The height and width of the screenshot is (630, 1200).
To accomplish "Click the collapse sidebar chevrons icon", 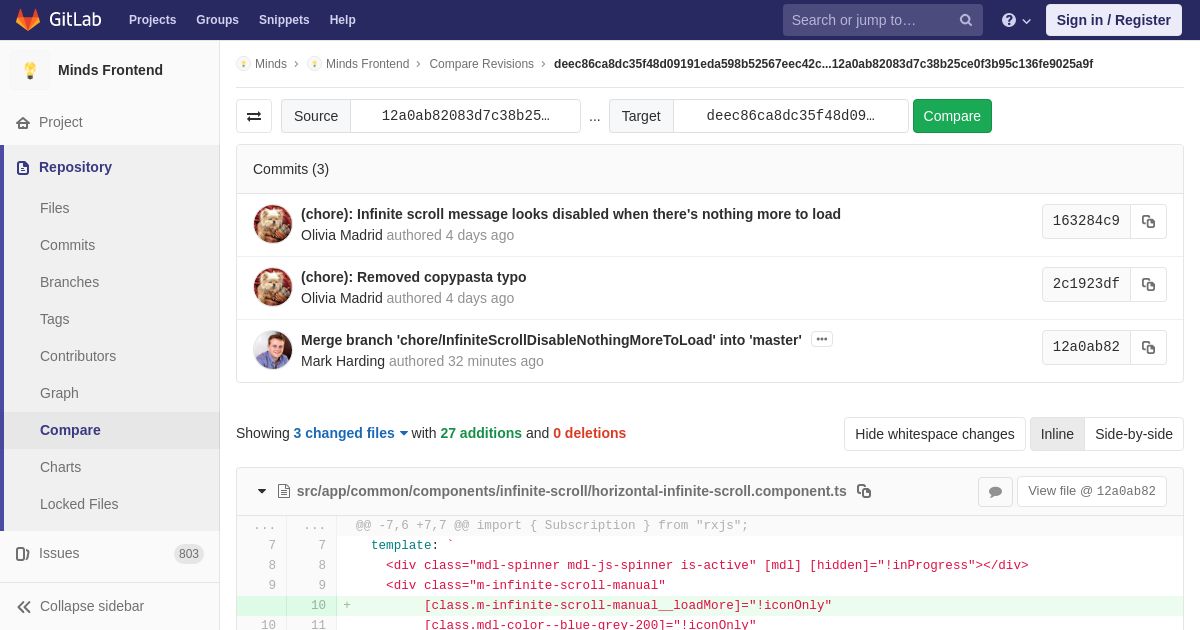I will point(24,606).
